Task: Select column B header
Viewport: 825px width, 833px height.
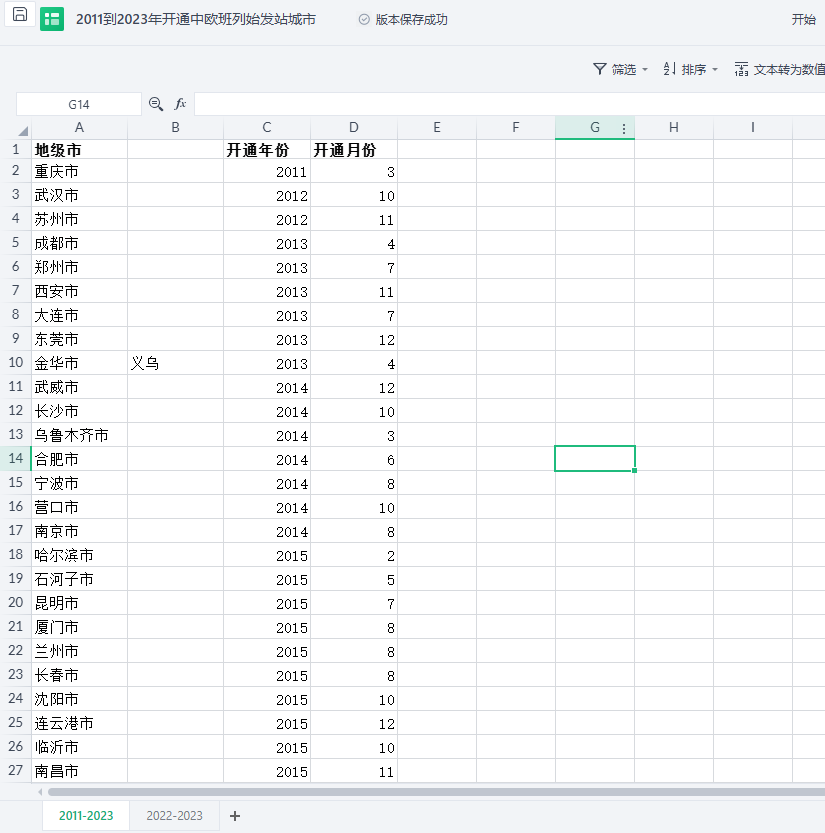Action: click(x=175, y=128)
